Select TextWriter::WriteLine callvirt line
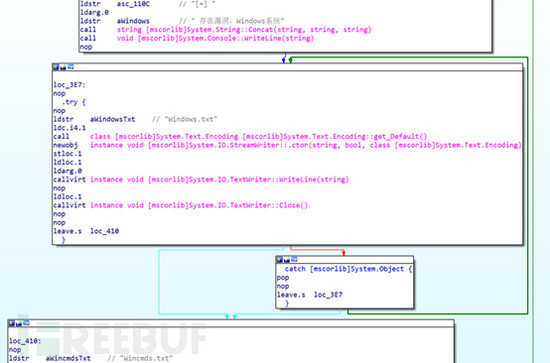The height and width of the screenshot is (363, 550). coord(201,180)
